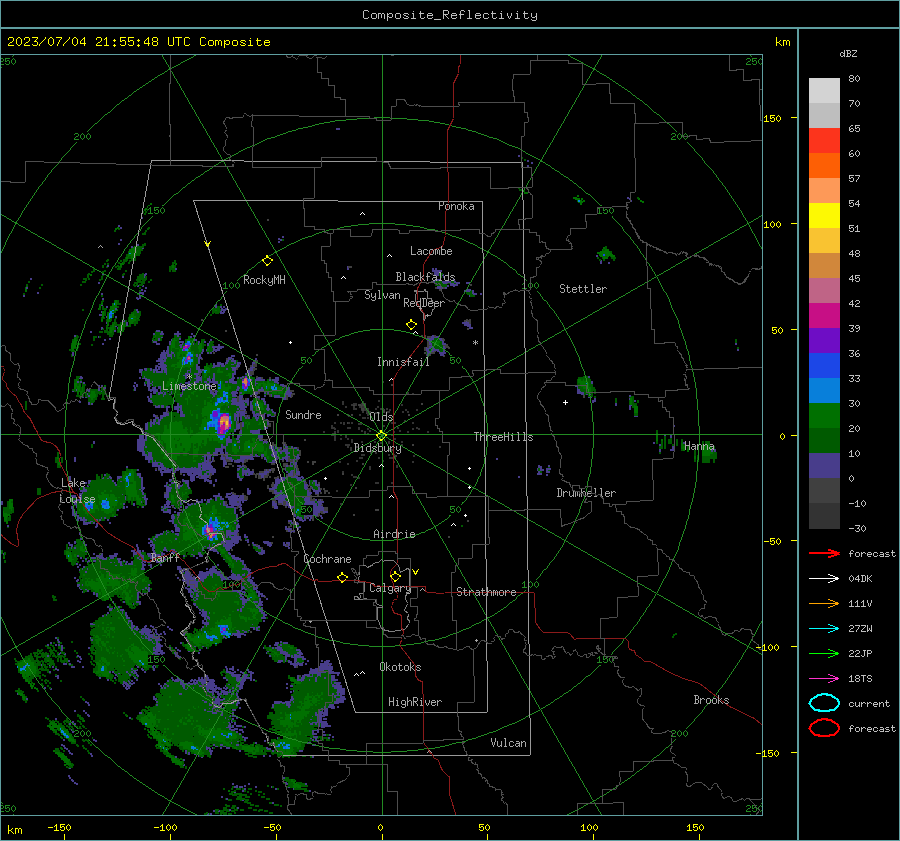
Task: Click the cyan 27ZW arrow icon
Action: click(824, 629)
